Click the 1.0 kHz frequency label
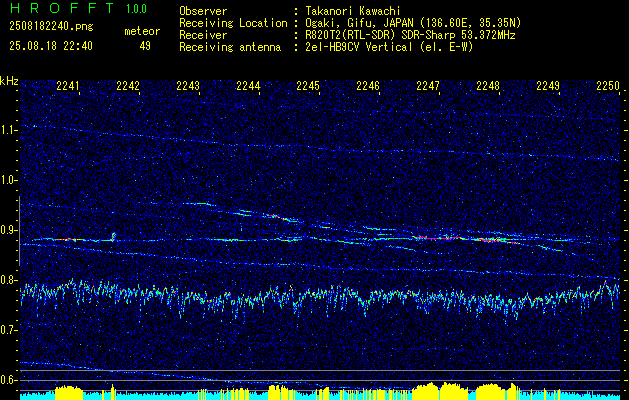The height and width of the screenshot is (400, 629). [x=8, y=180]
